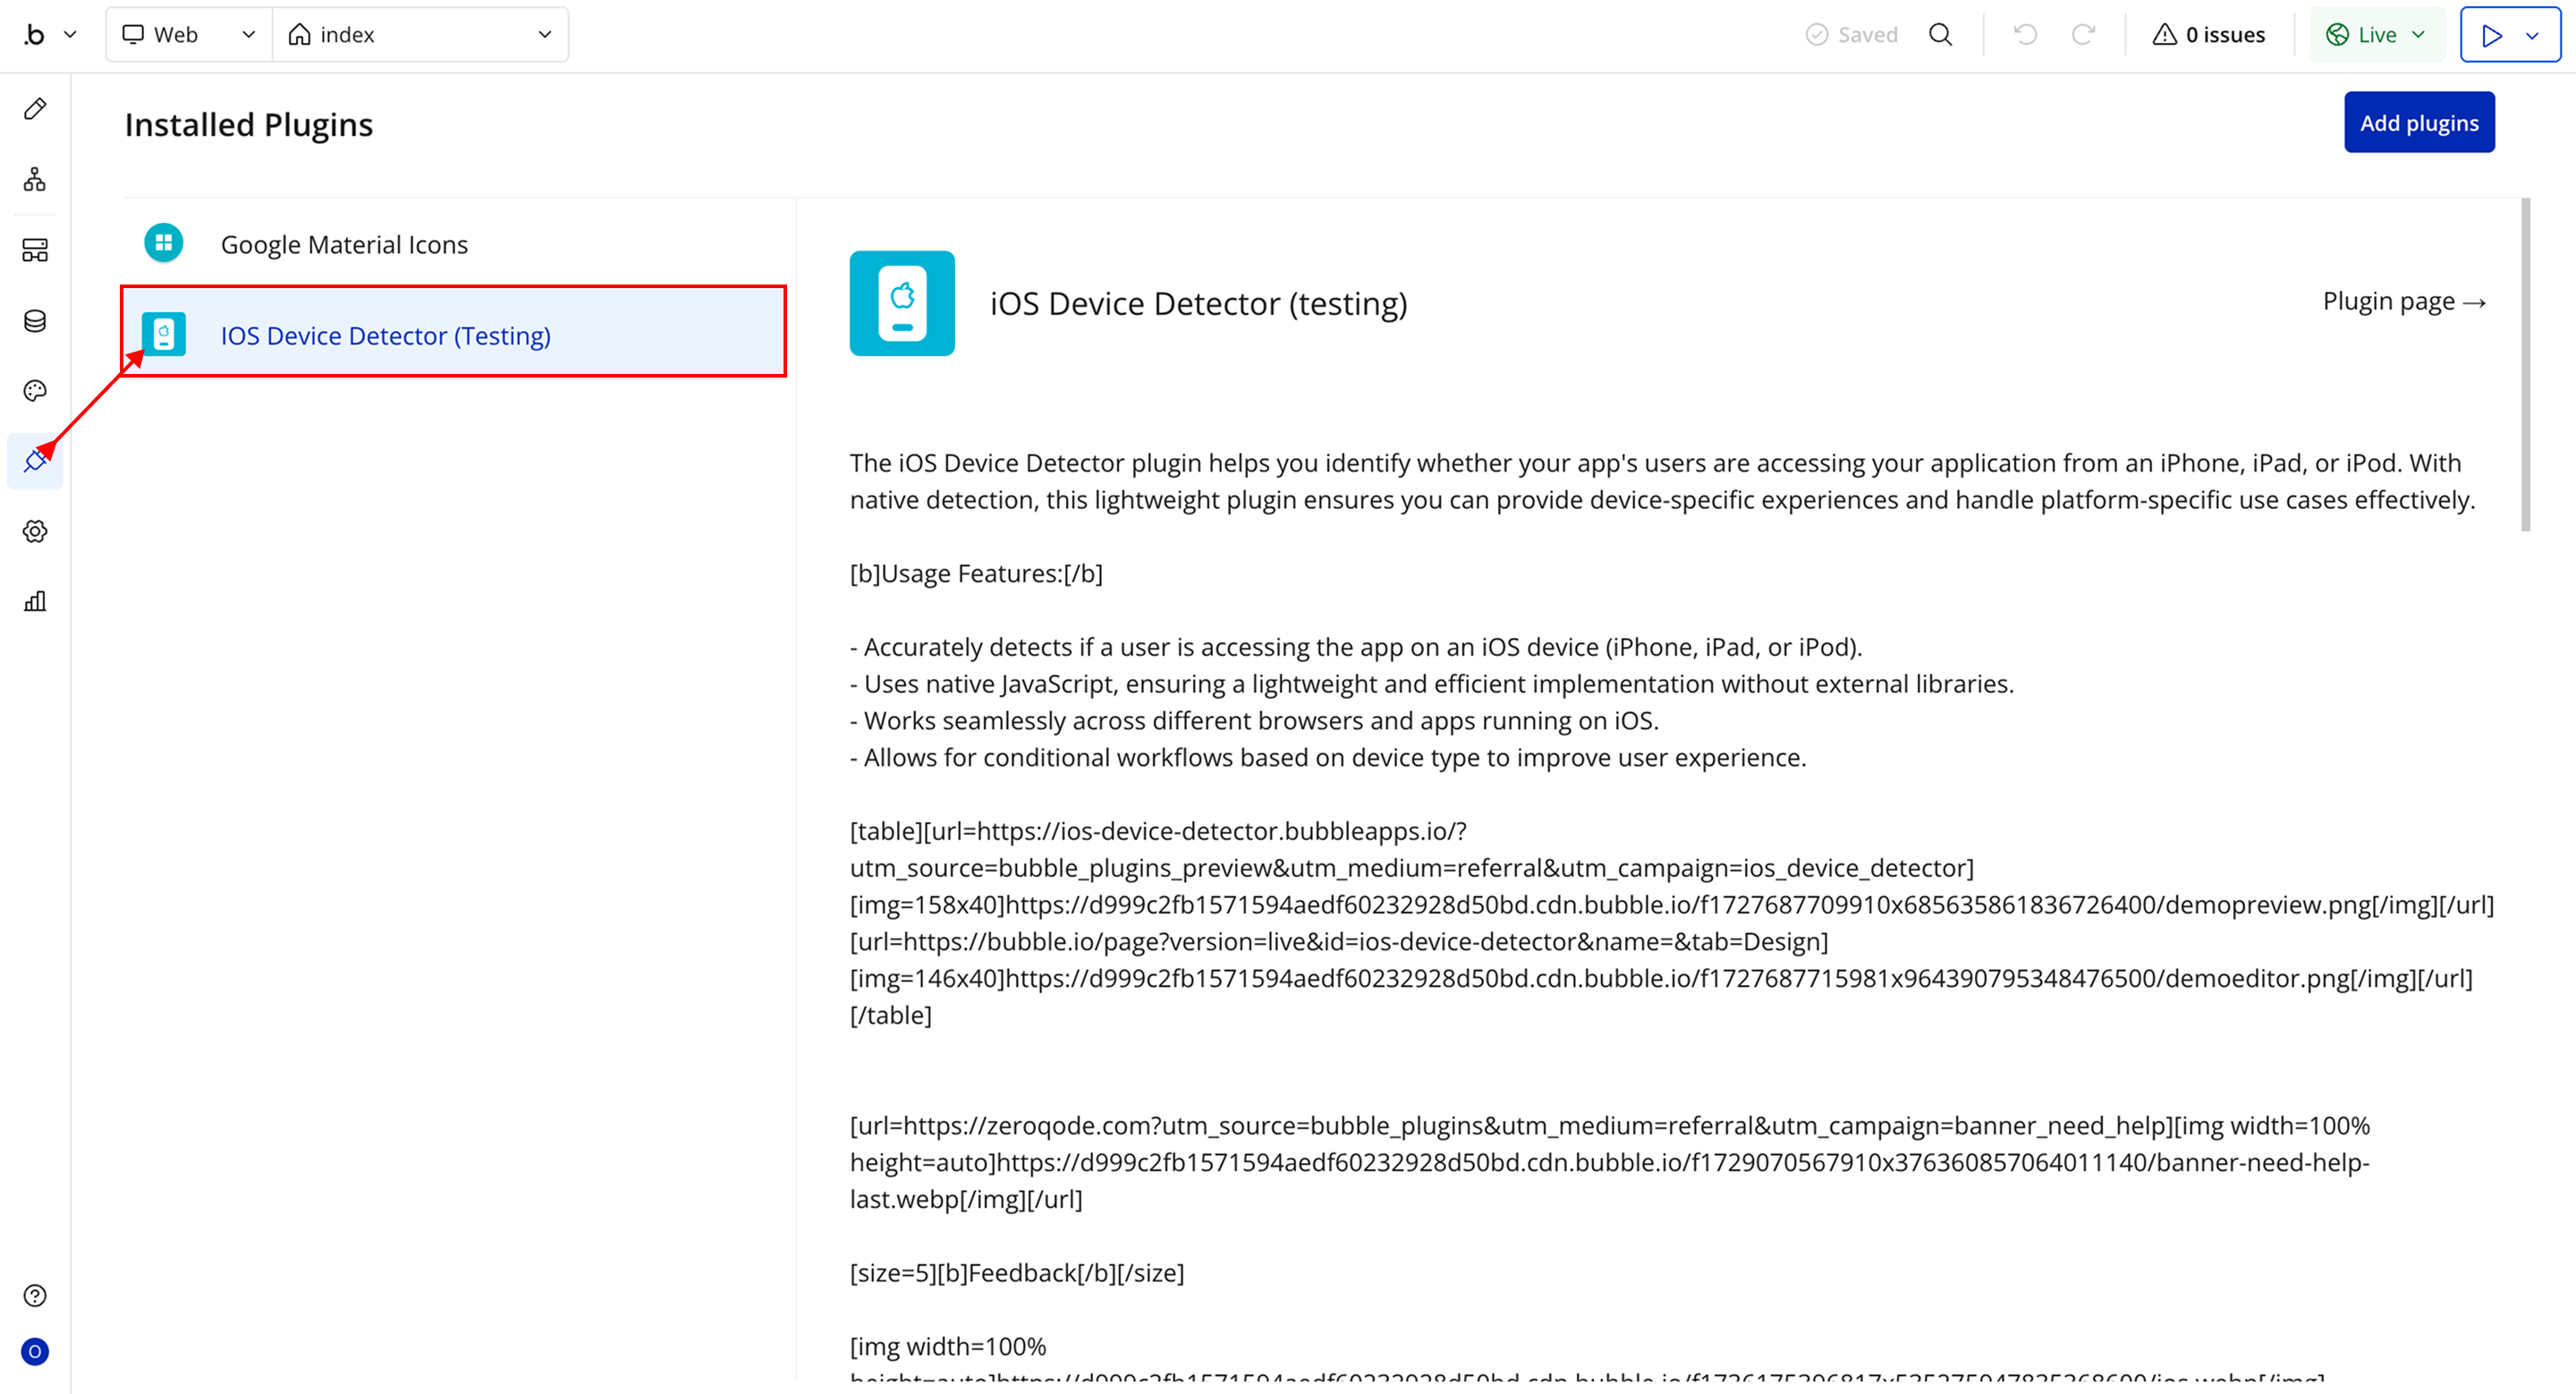Open the Backend workflows sidebar icon
This screenshot has width=2576, height=1394.
click(x=35, y=250)
